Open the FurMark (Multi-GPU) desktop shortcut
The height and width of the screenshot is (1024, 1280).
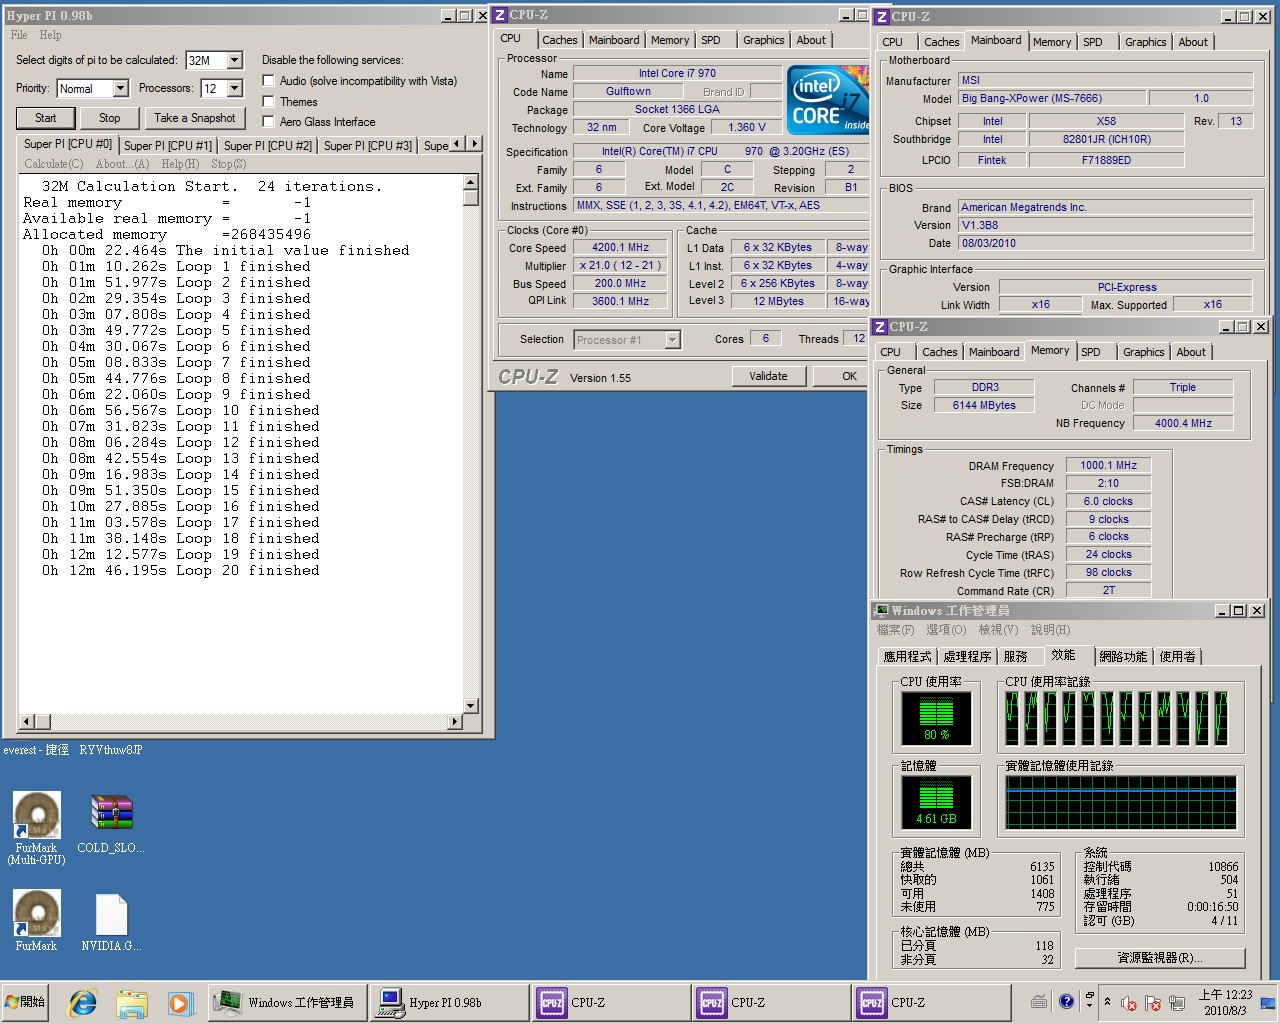pos(37,828)
